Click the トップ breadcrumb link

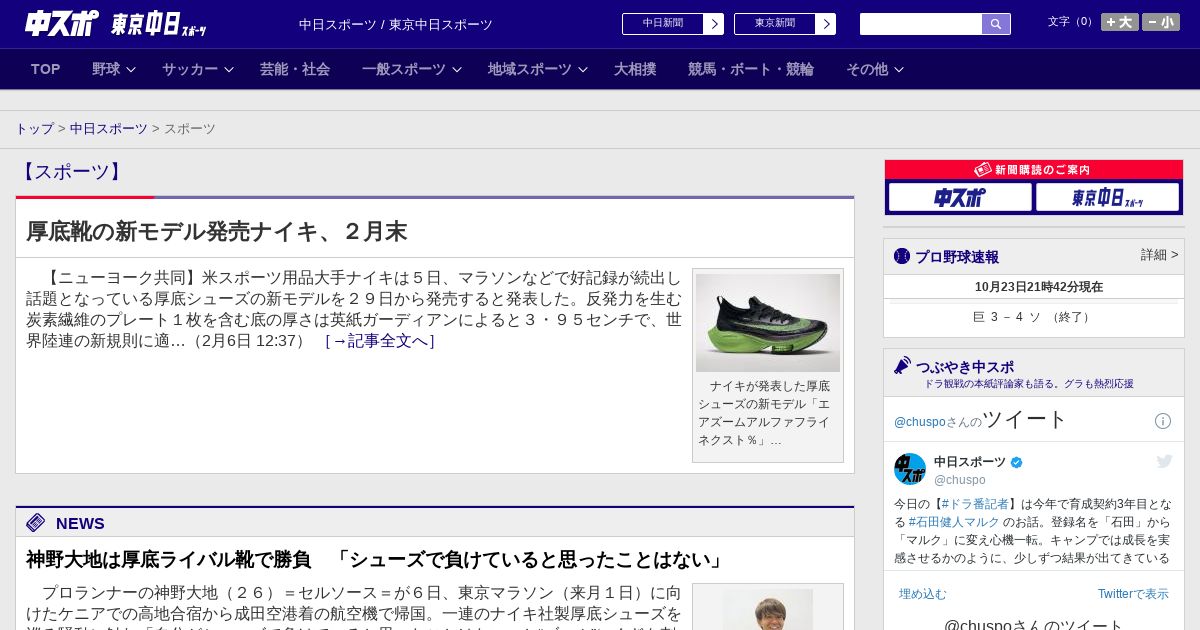tap(34, 129)
